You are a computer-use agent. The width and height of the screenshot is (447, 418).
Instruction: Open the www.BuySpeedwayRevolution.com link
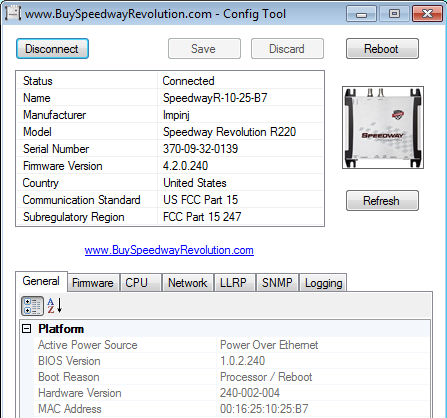click(169, 250)
